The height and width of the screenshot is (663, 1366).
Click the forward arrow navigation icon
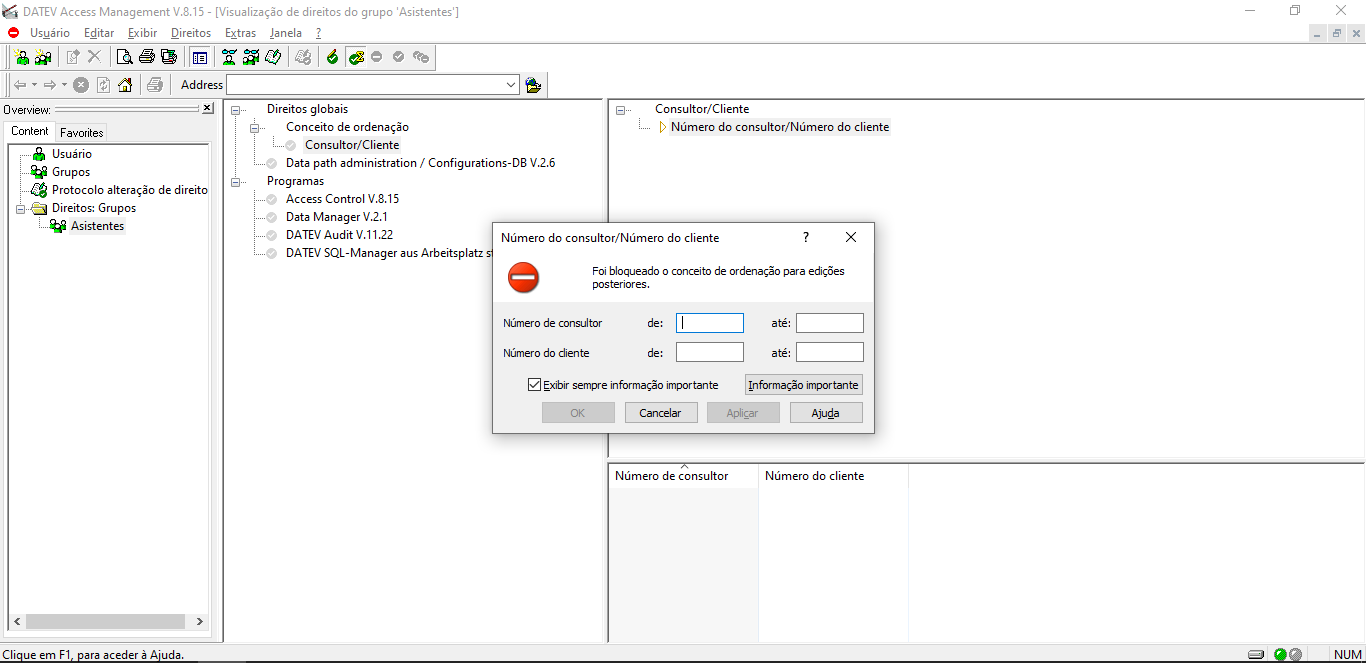point(50,85)
